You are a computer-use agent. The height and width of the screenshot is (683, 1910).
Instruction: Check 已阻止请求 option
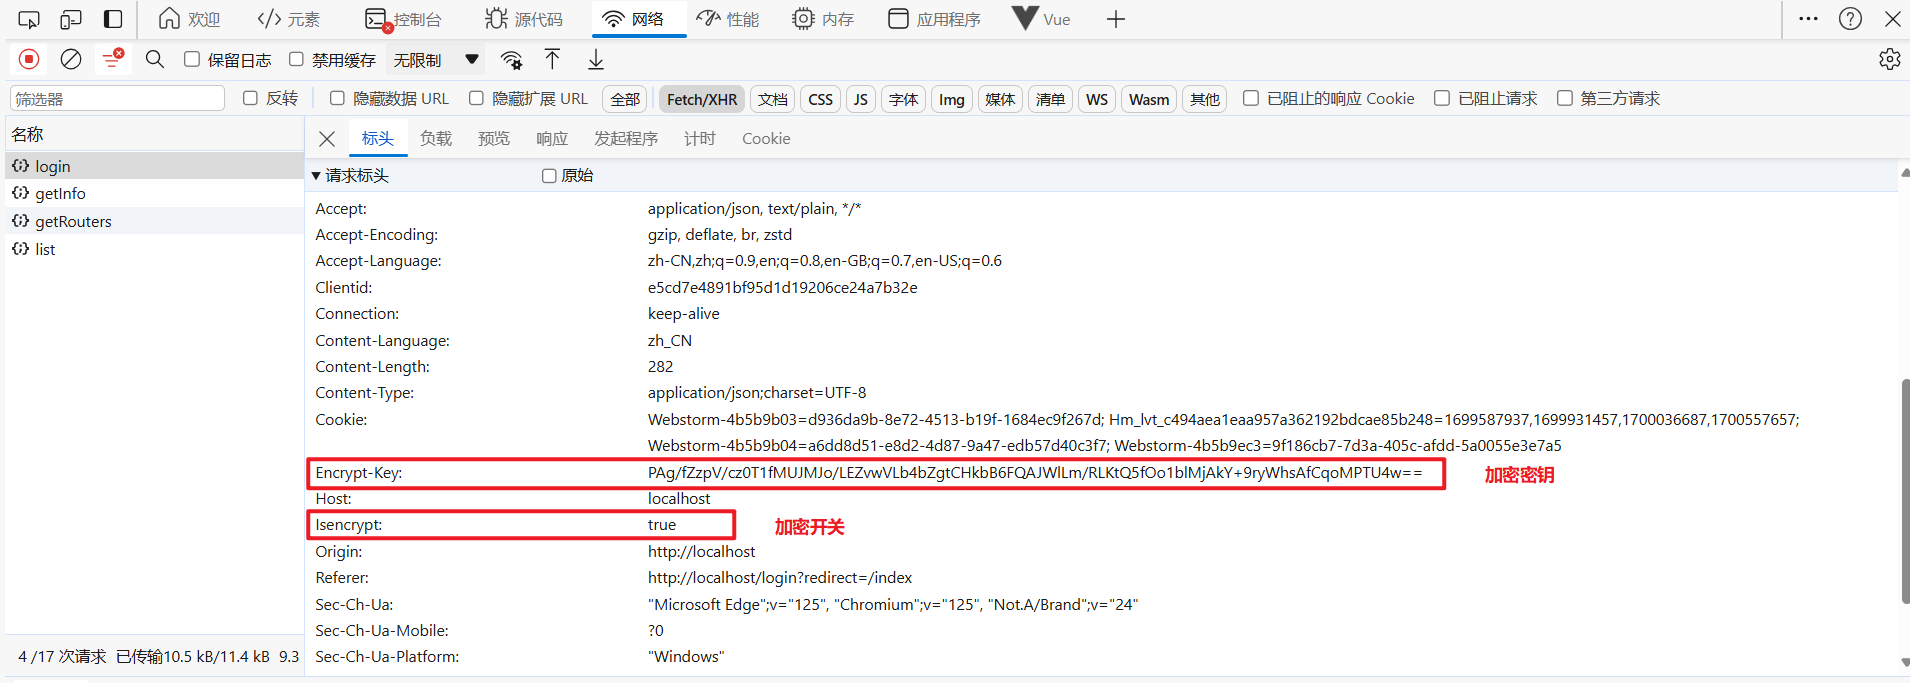click(x=1442, y=98)
